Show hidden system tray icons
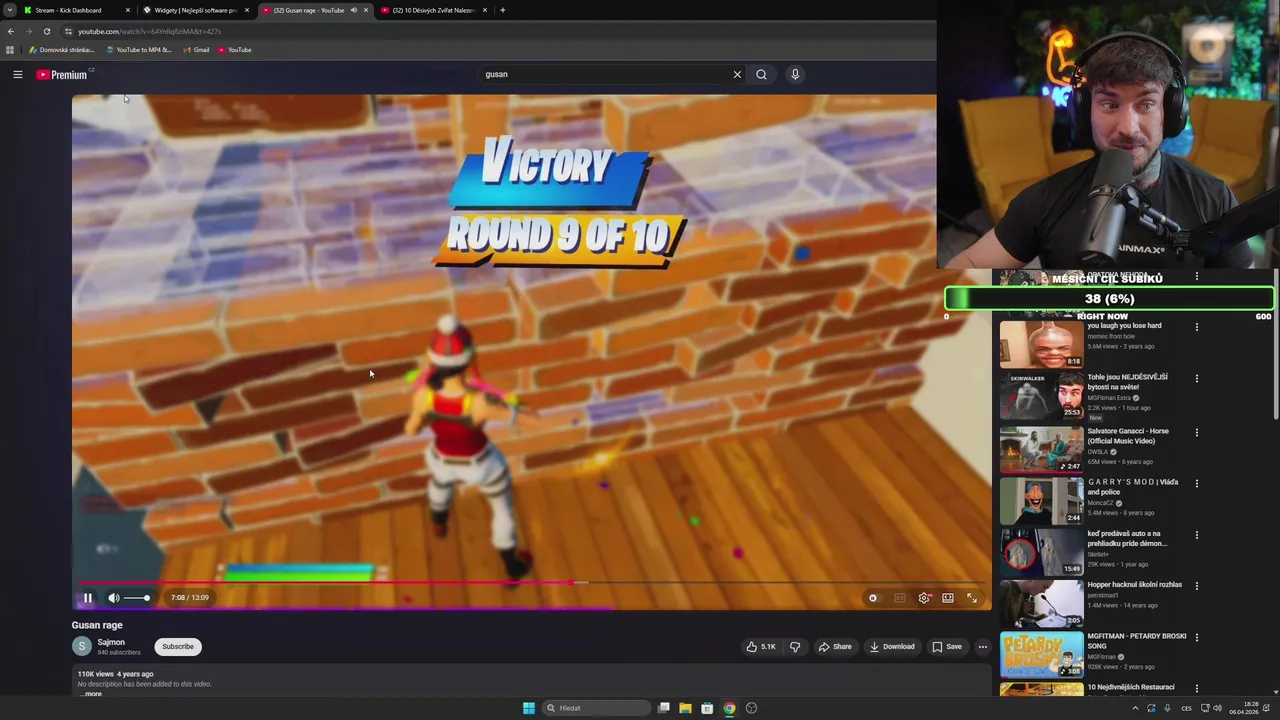The image size is (1280, 720). 1135,708
